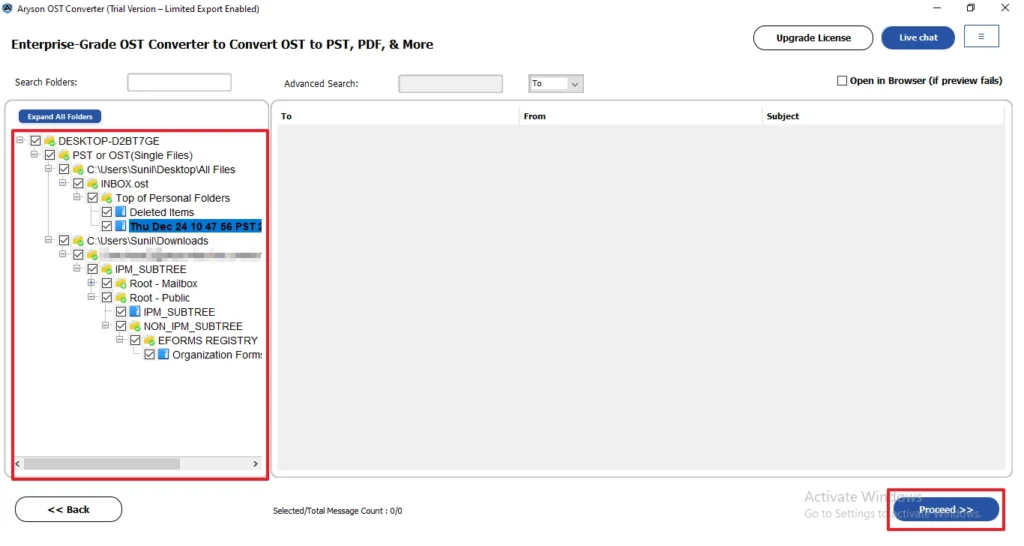
Task: Click Root - Mailbox folder icon
Action: (x=121, y=284)
